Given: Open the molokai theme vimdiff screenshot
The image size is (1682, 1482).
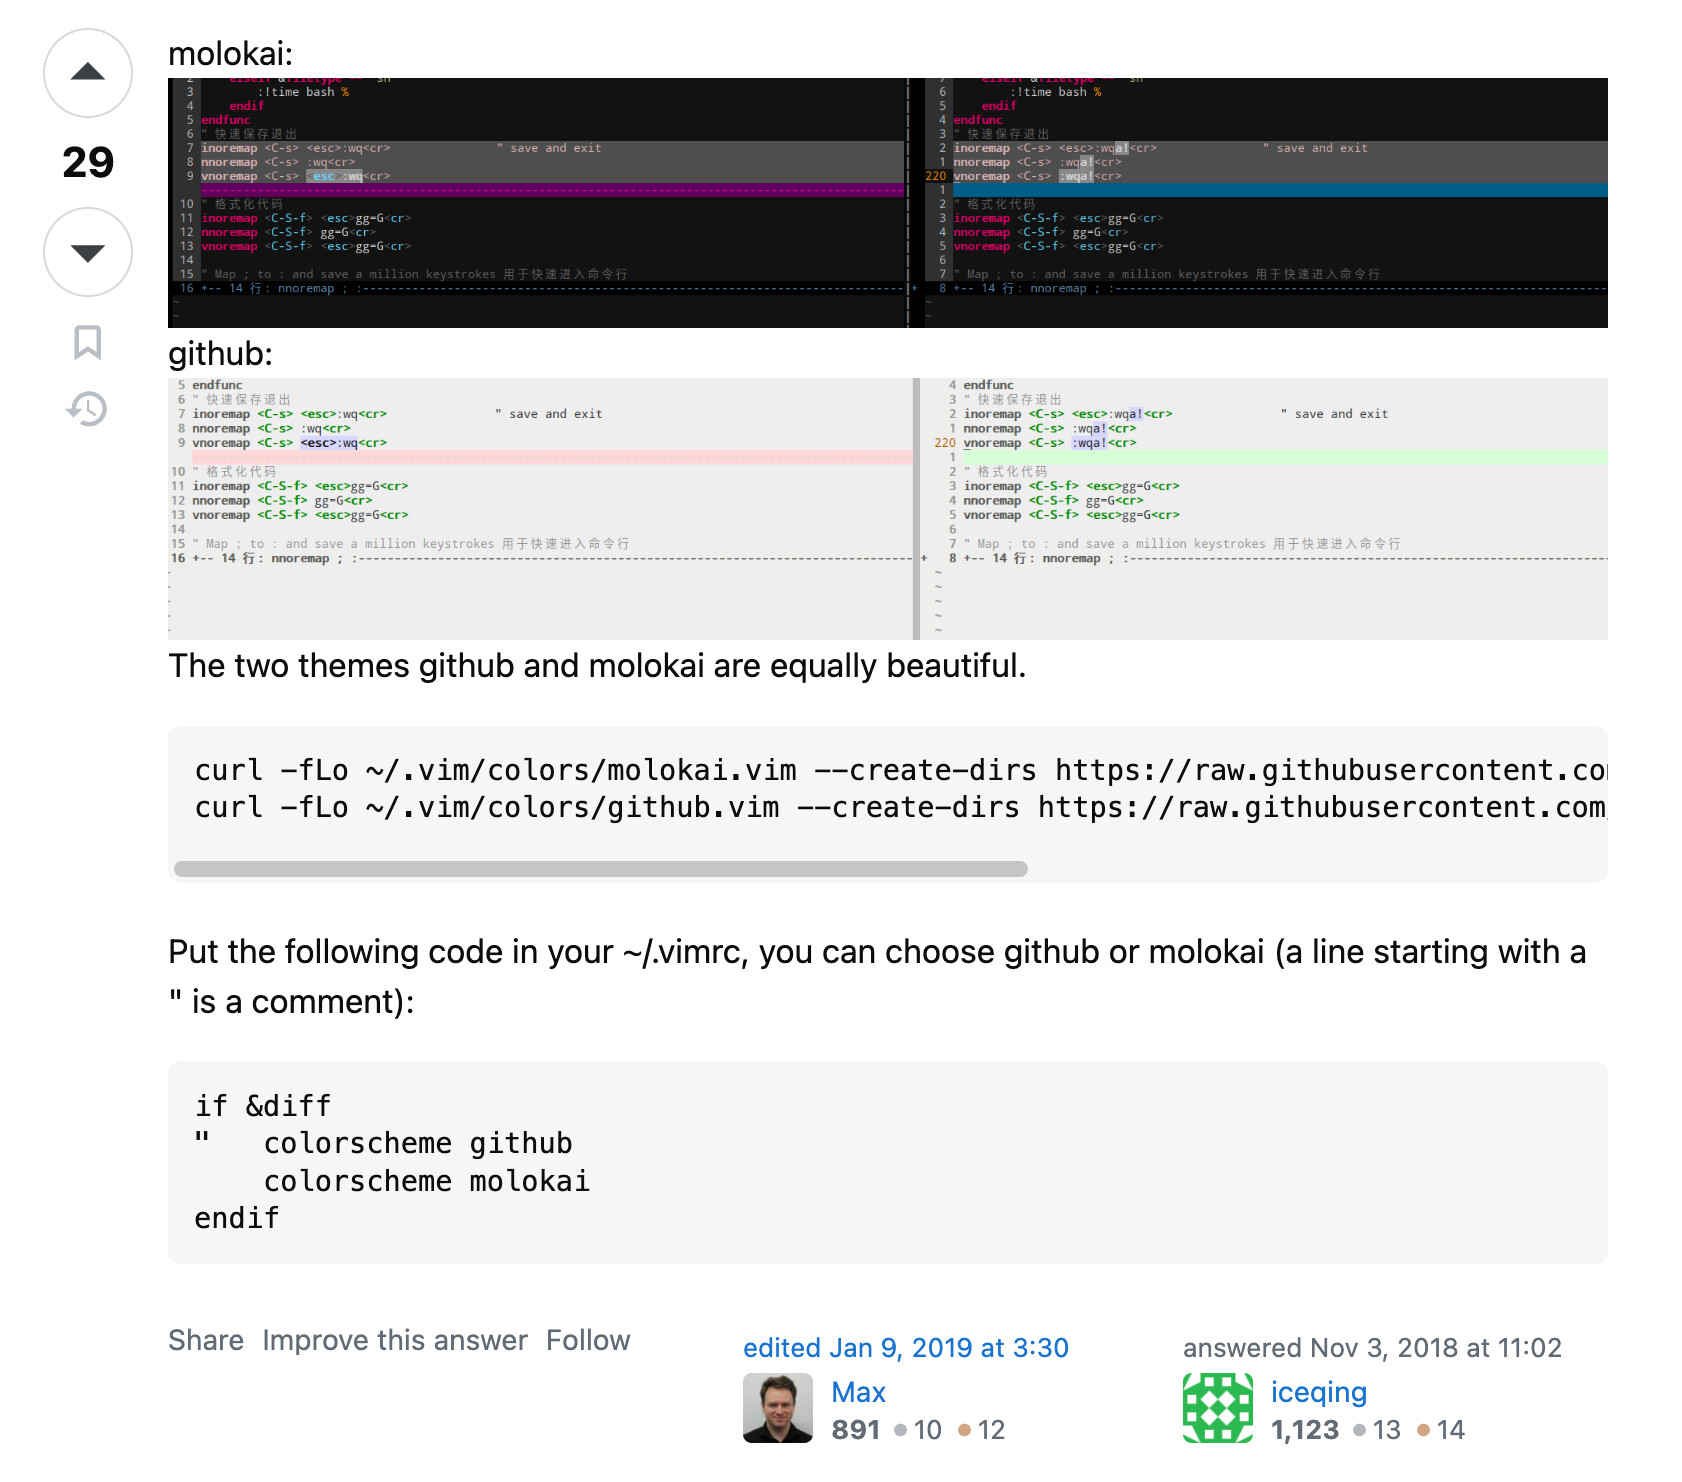Looking at the screenshot, I should coord(887,203).
